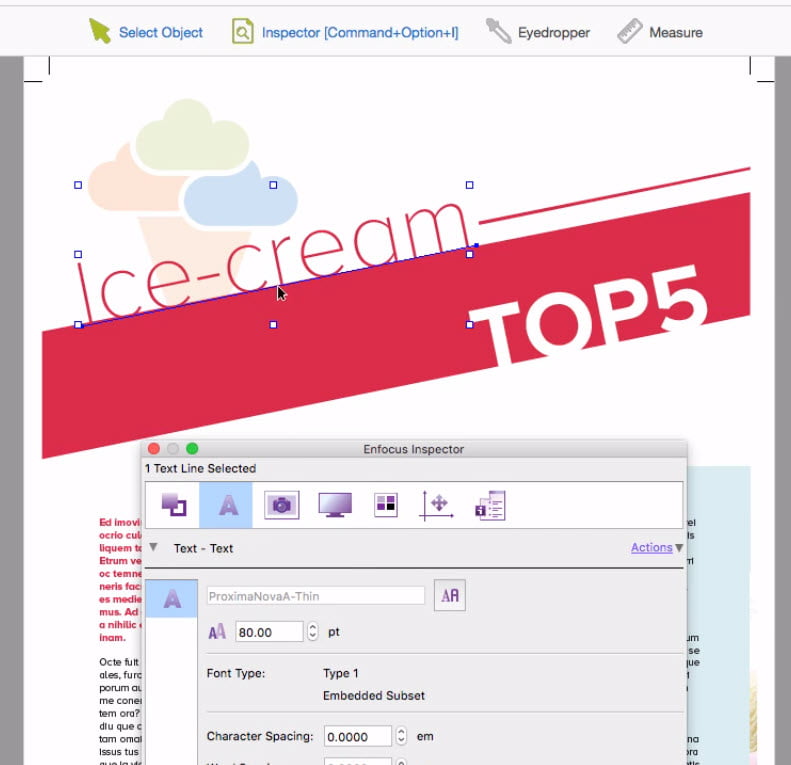Image resolution: width=791 pixels, height=765 pixels.
Task: Click the top-middle selection handle
Action: (x=273, y=185)
